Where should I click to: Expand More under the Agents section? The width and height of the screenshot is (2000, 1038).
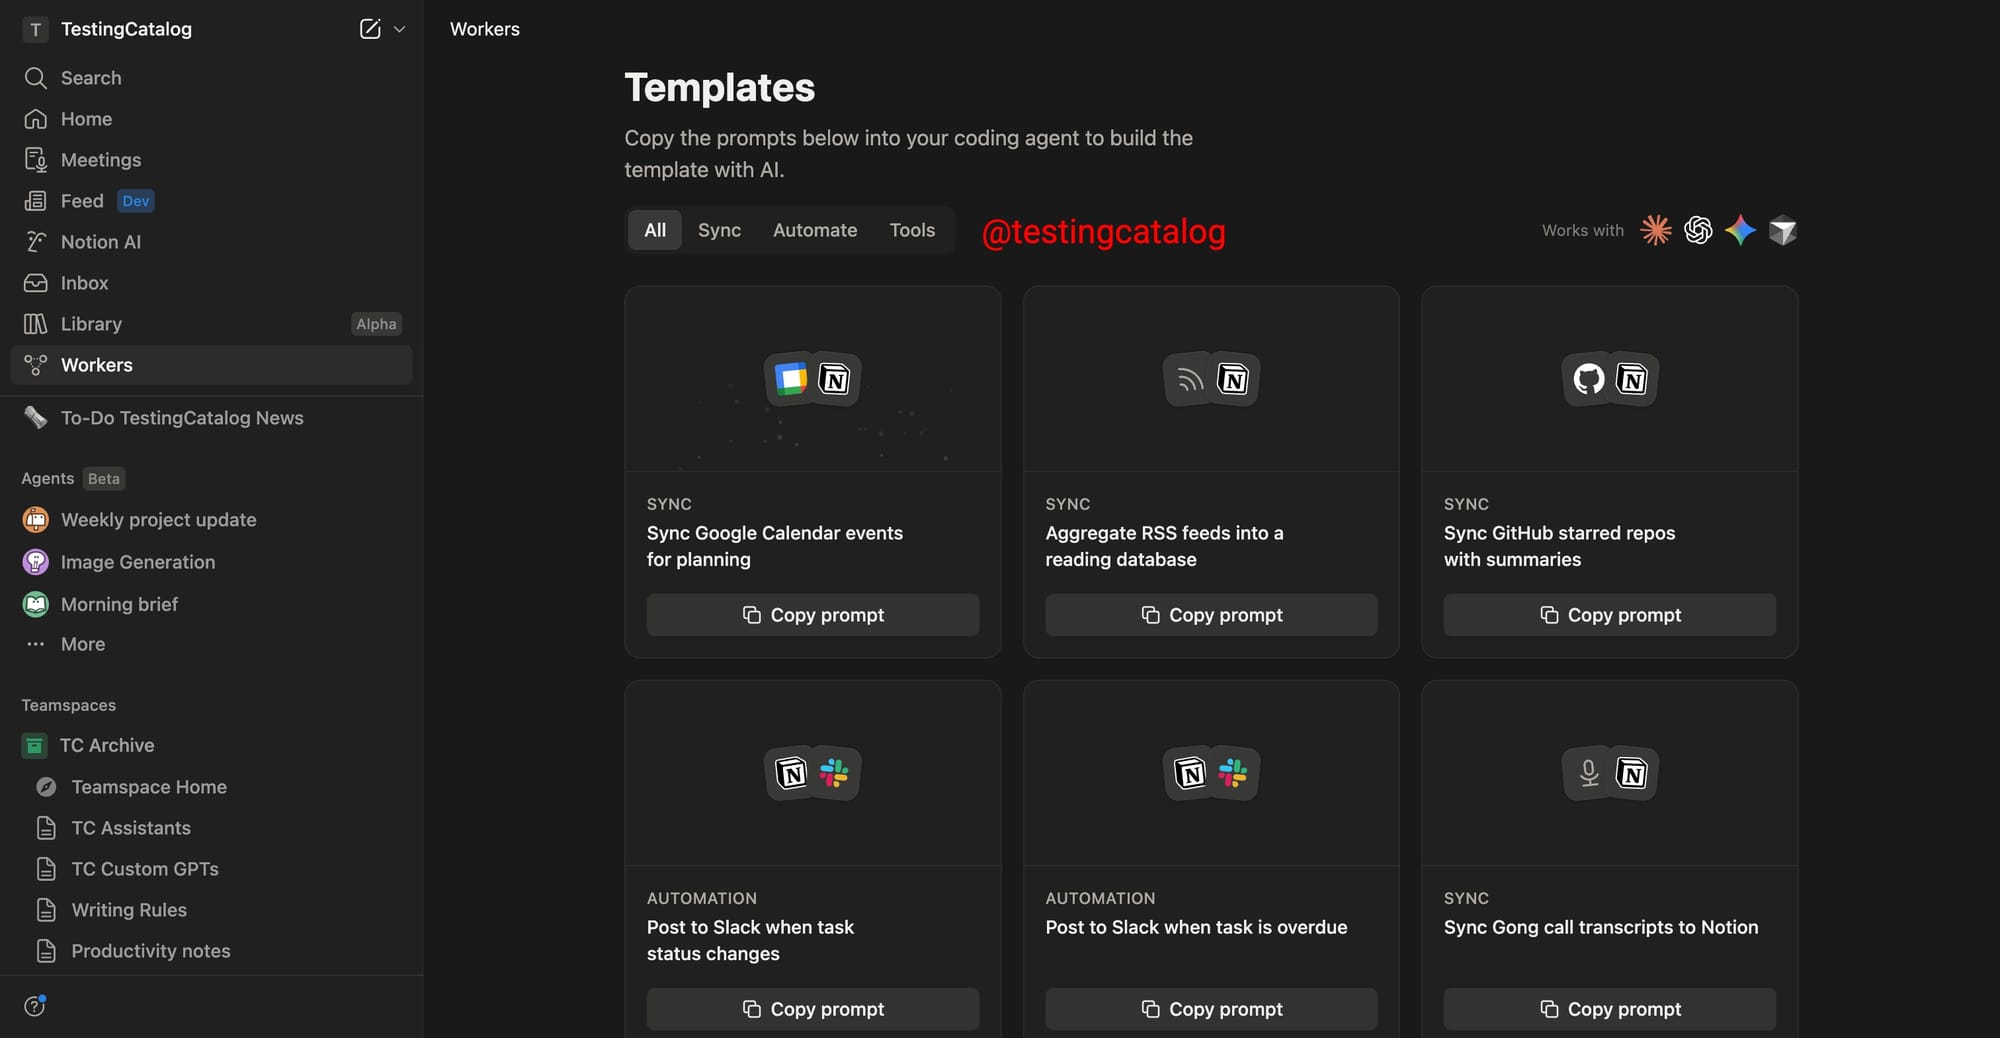[x=82, y=645]
